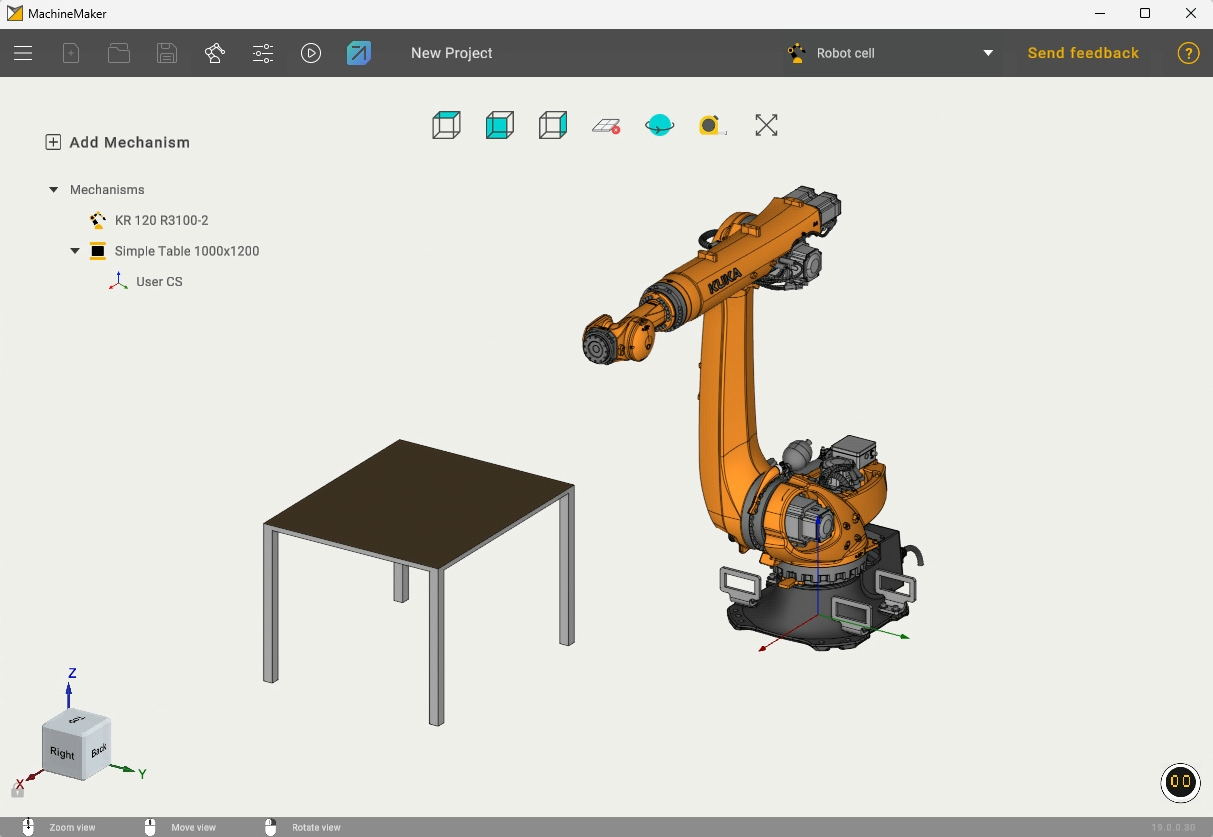
Task: Click the teal orbit rotate sphere icon
Action: click(x=659, y=125)
